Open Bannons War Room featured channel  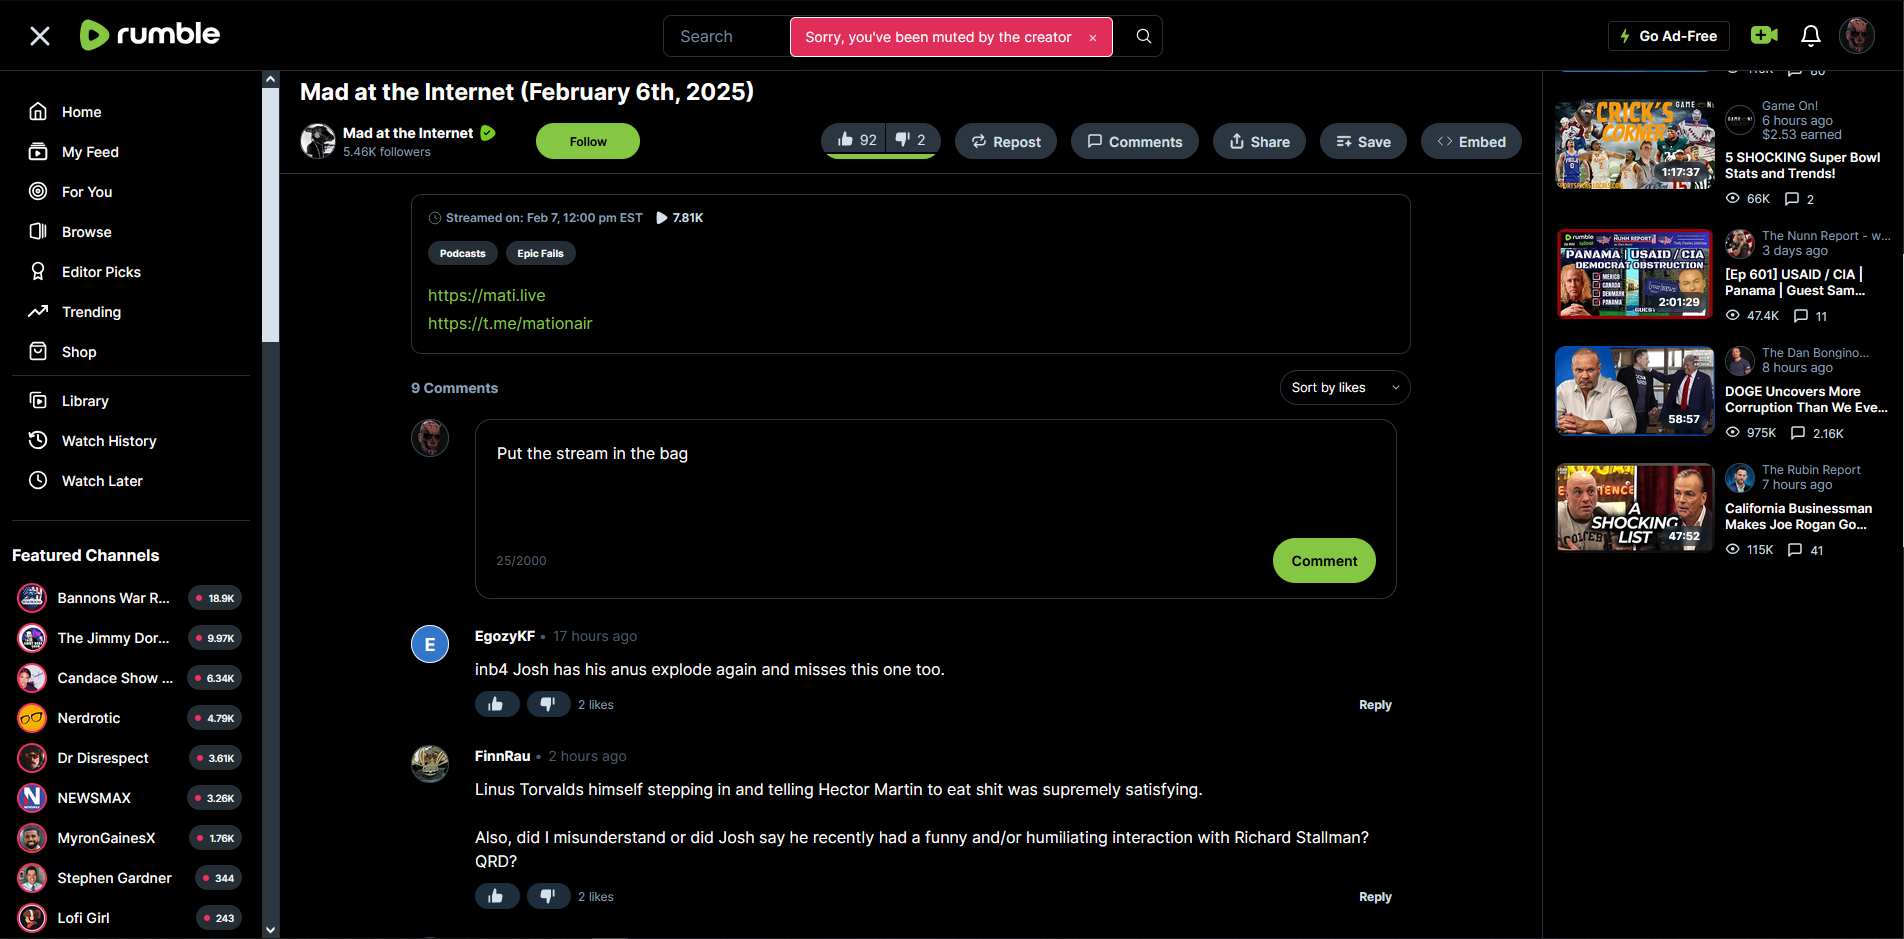coord(130,598)
